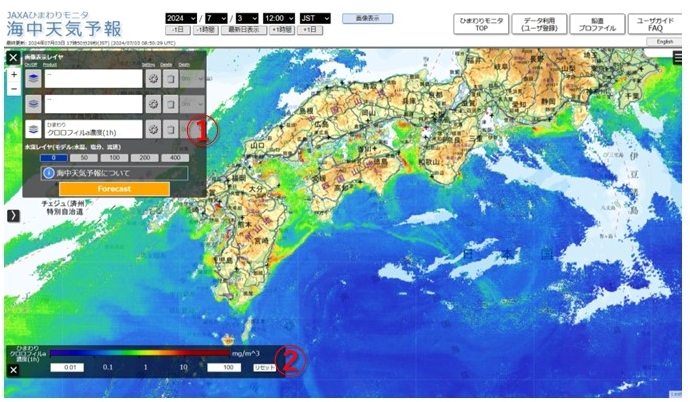Open settings gear for the first layer

coord(153,79)
